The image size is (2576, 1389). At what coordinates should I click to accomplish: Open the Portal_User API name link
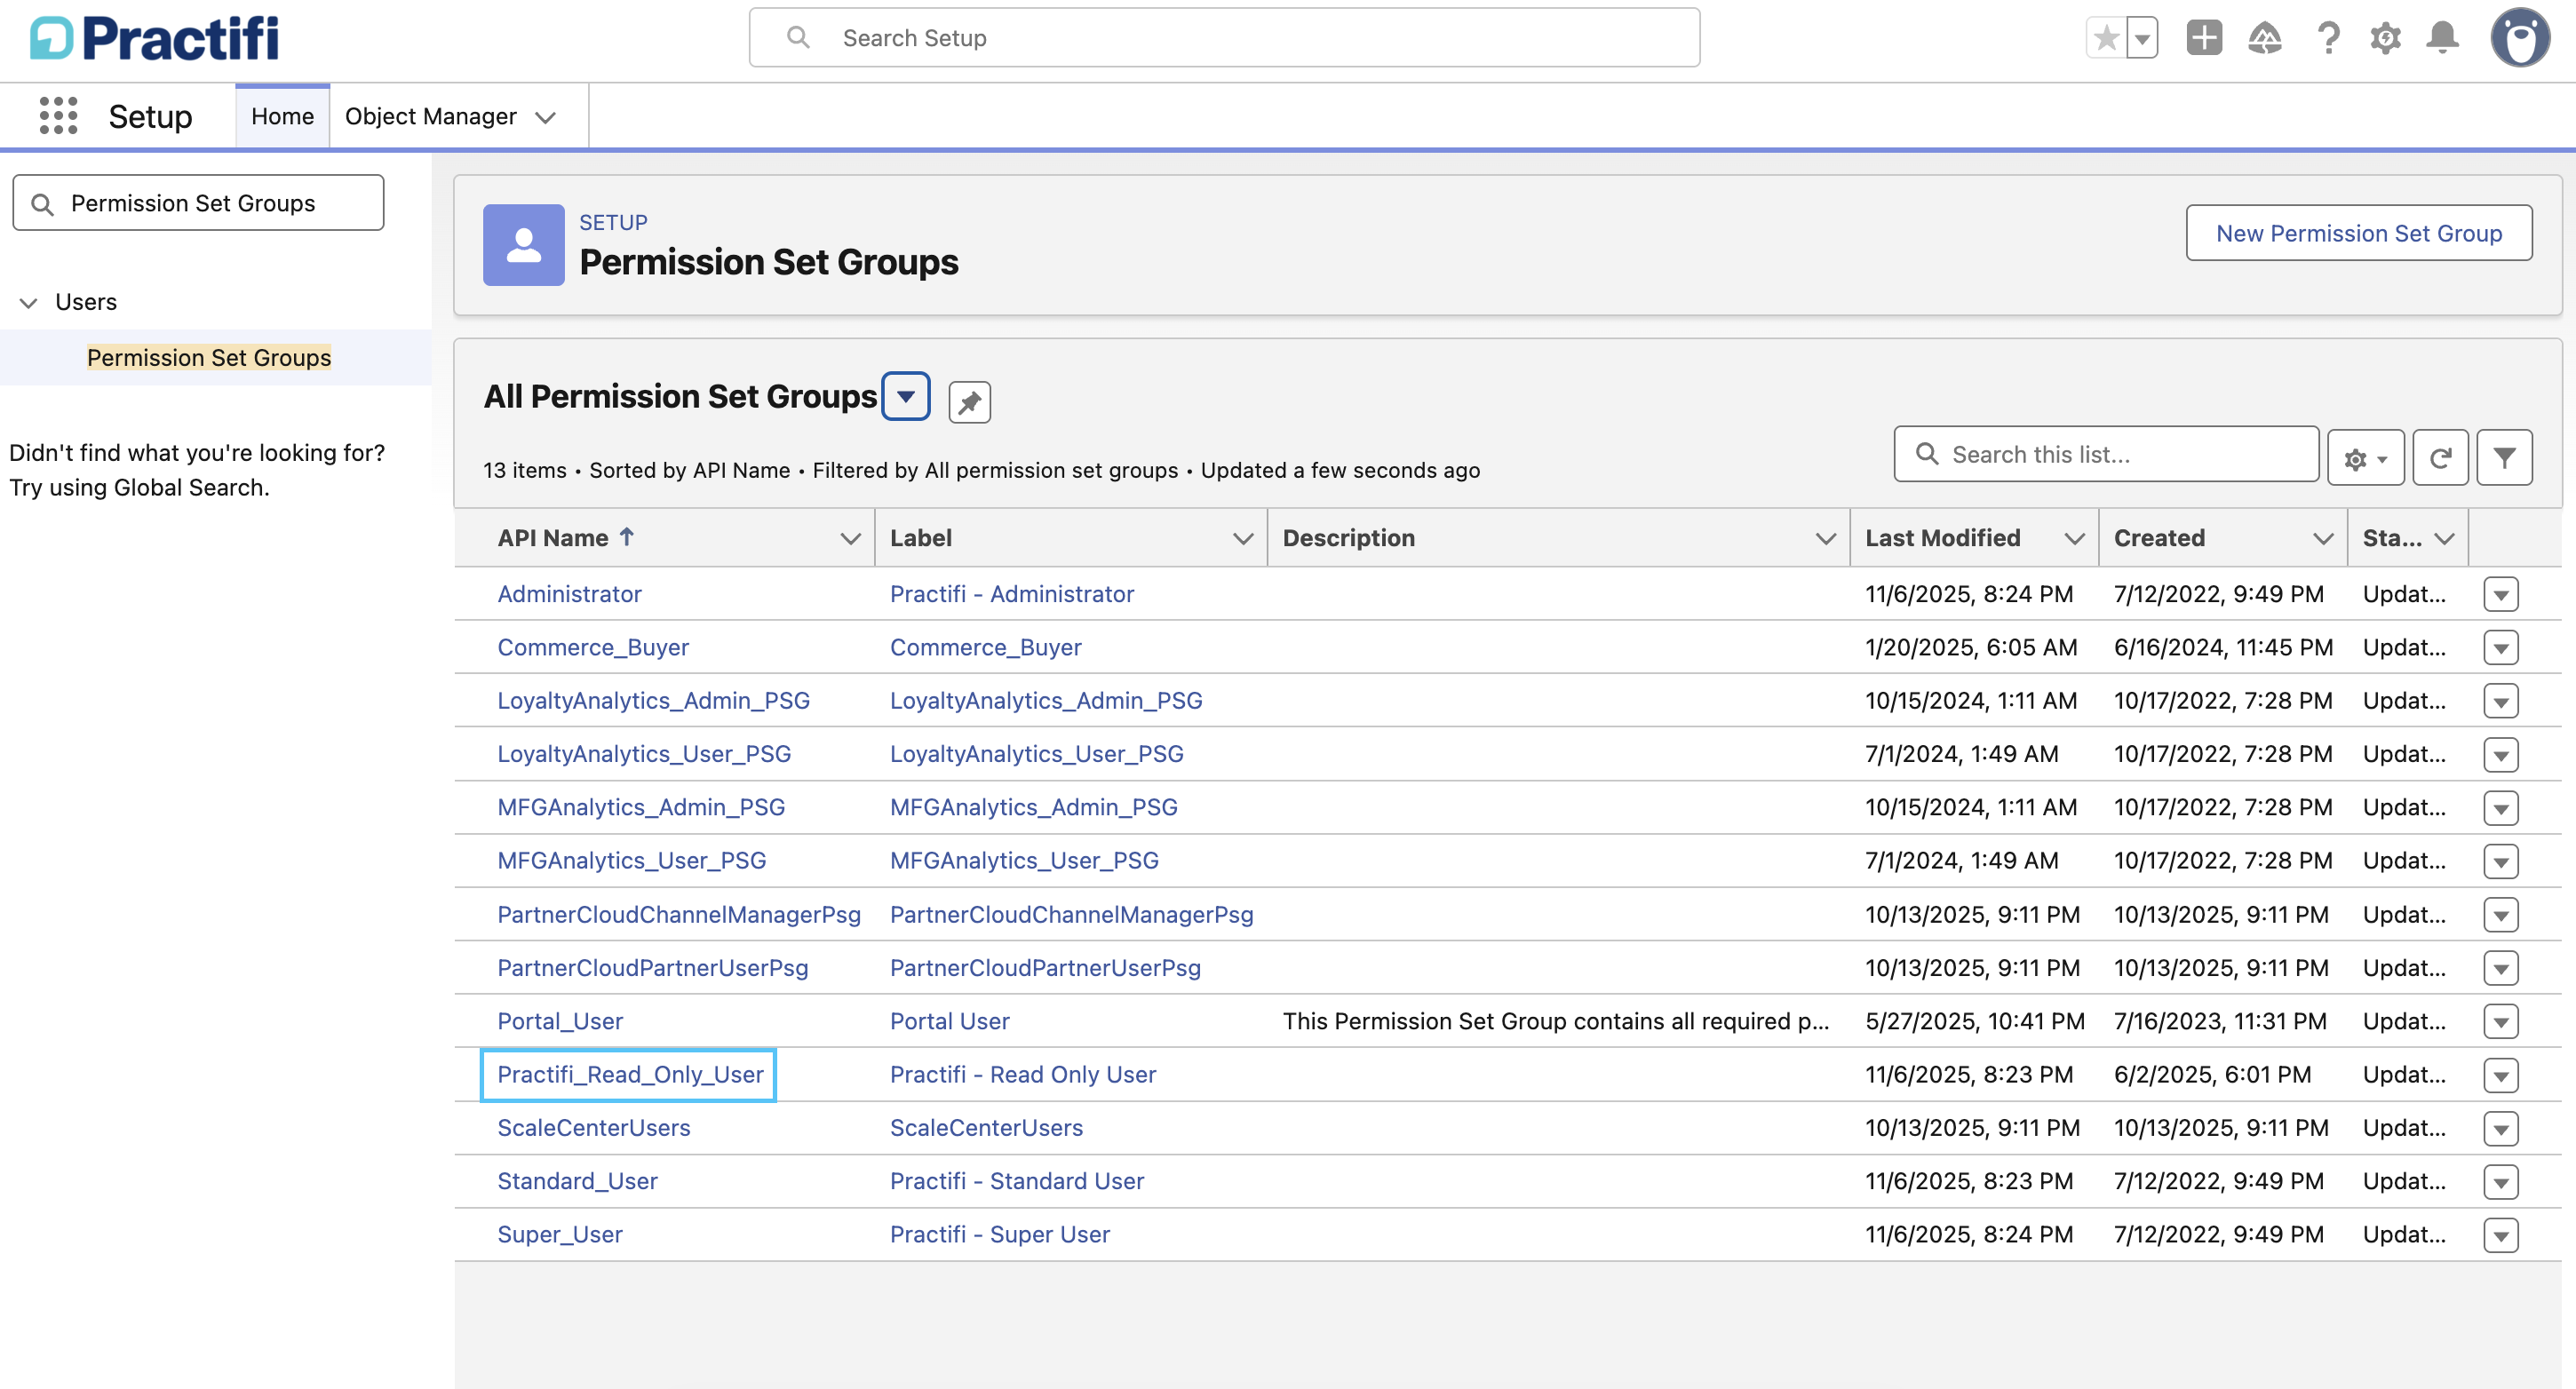coord(560,1021)
